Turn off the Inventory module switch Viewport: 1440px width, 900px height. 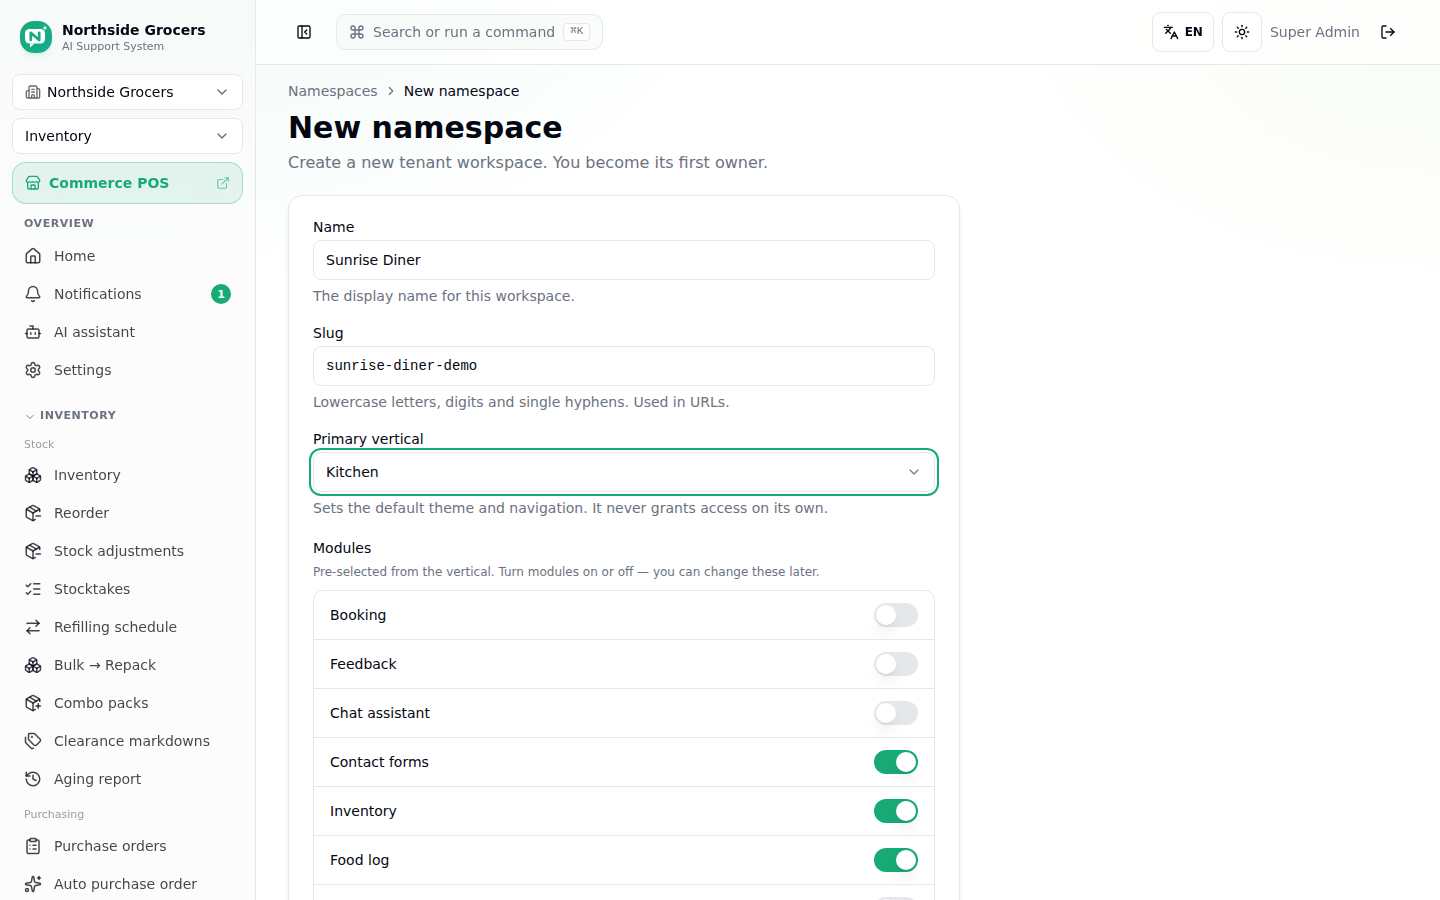896,811
